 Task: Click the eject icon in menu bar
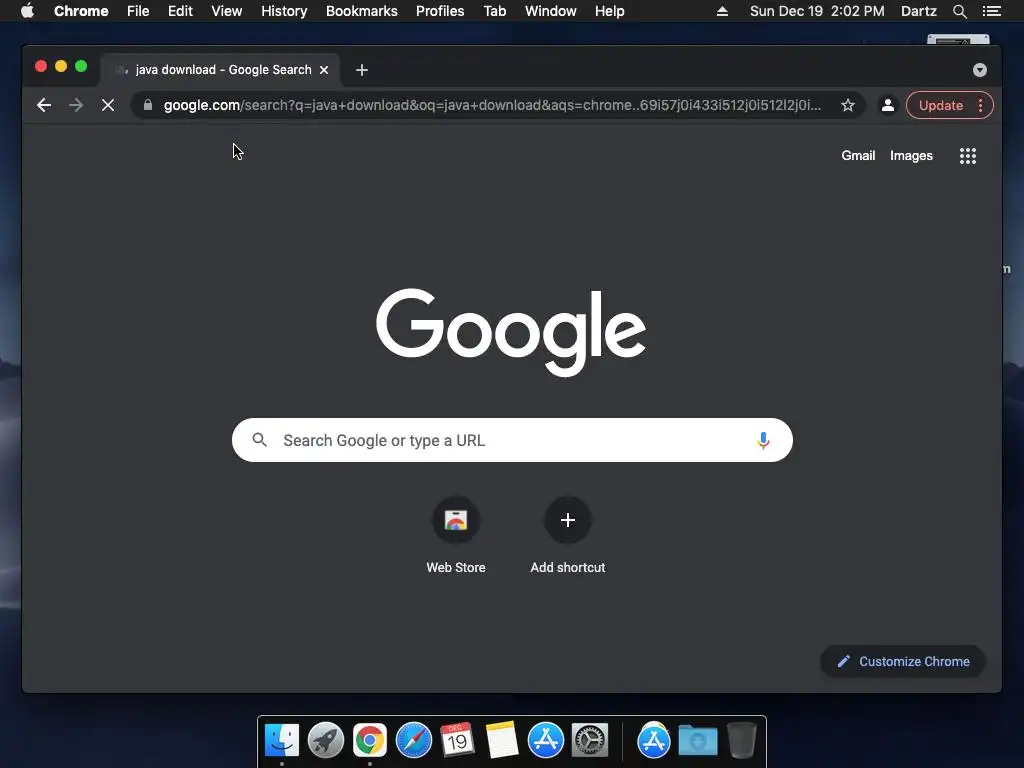[x=722, y=11]
